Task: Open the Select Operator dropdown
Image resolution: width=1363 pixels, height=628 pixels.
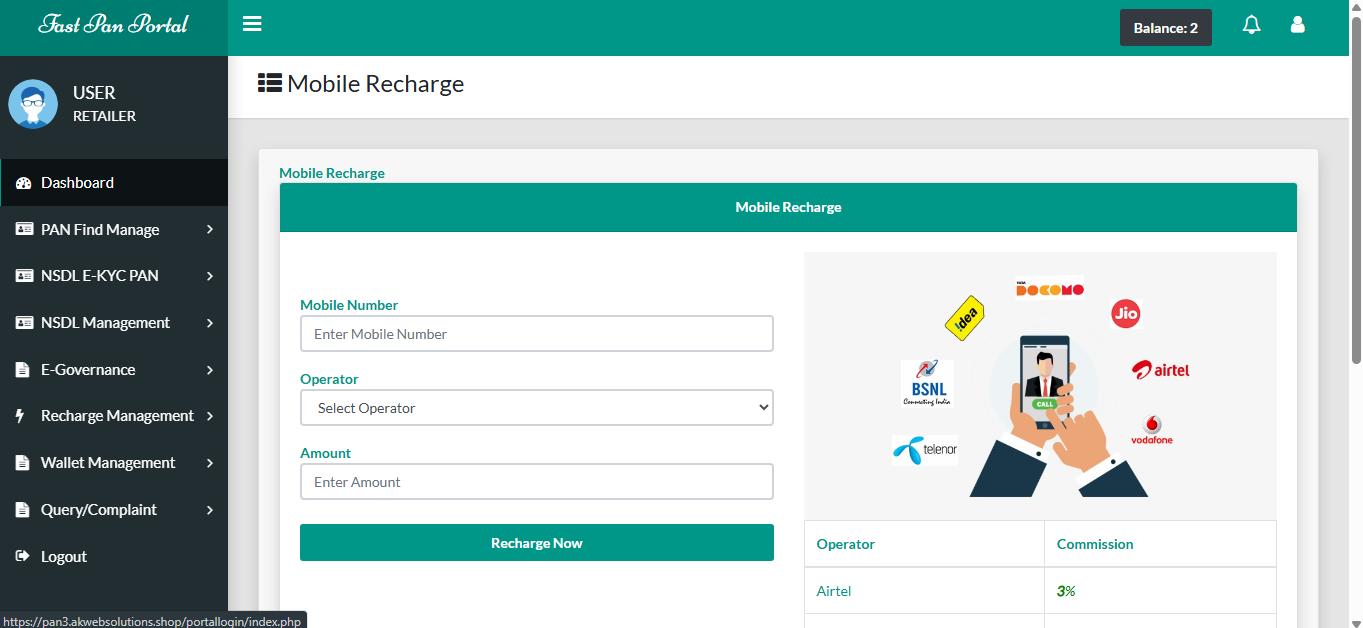Action: click(x=536, y=408)
